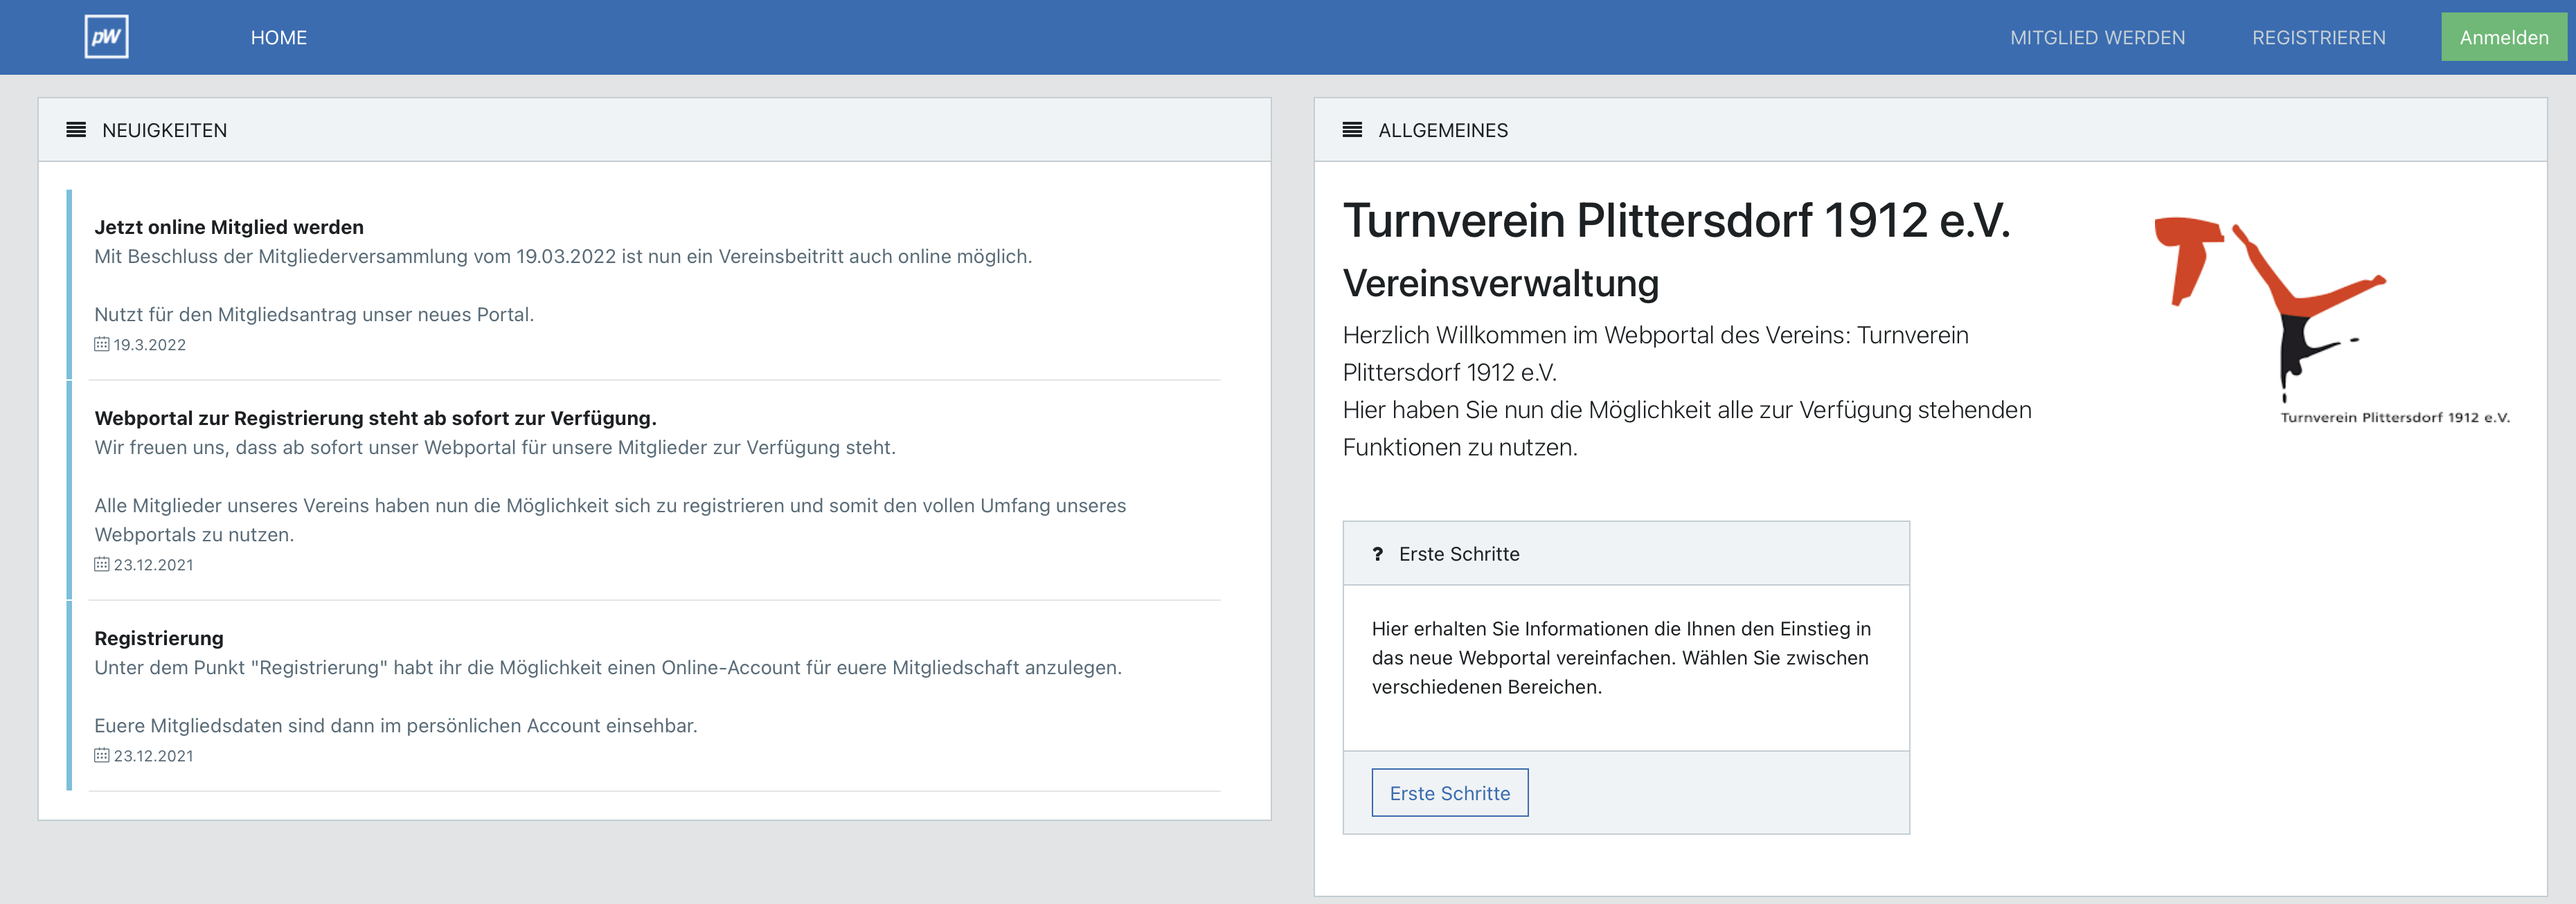
Task: Click the list icon beside NEUIGKEITEN
Action: coord(76,130)
